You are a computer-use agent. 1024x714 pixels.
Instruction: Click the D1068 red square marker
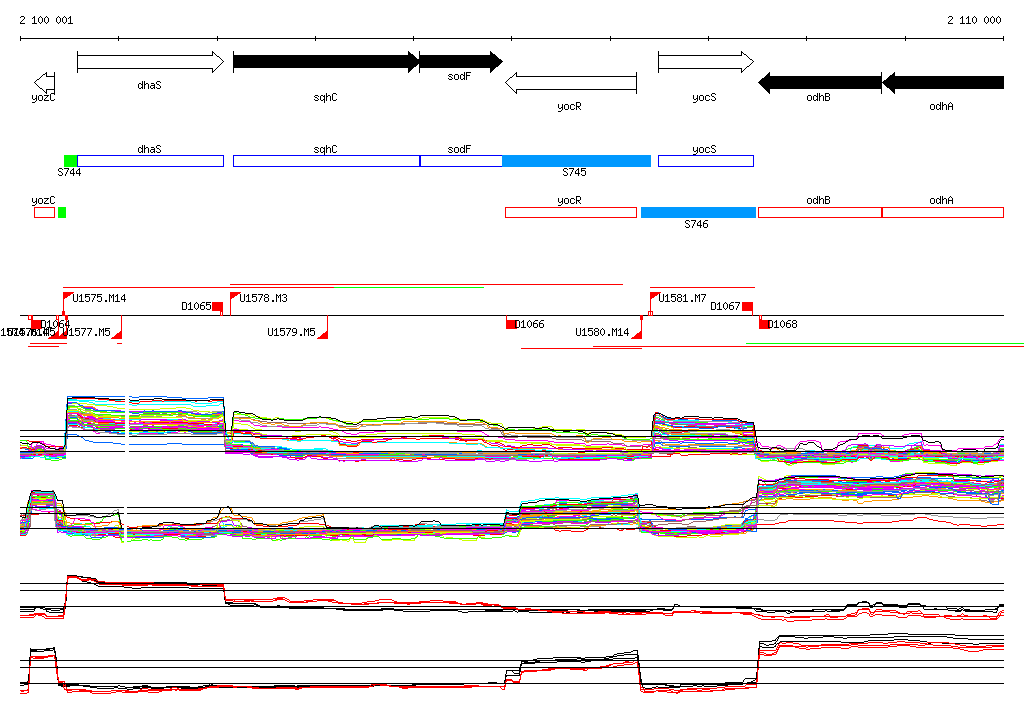[764, 324]
